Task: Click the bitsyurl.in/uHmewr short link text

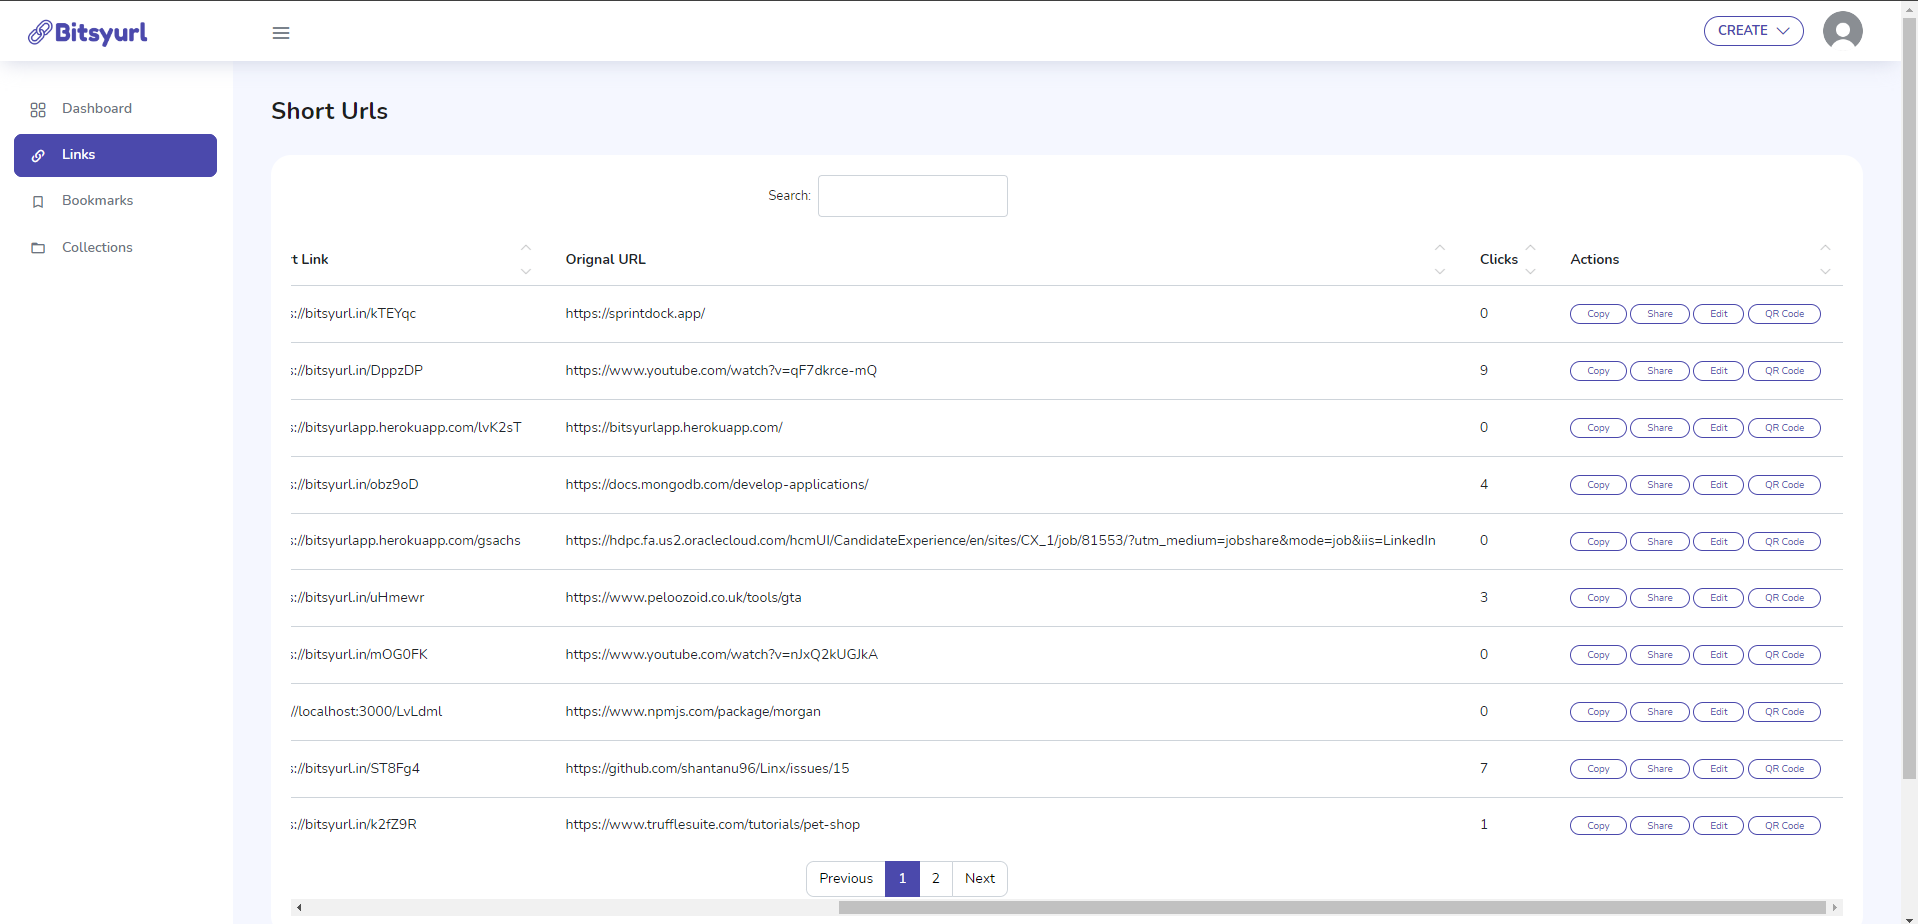Action: point(358,598)
